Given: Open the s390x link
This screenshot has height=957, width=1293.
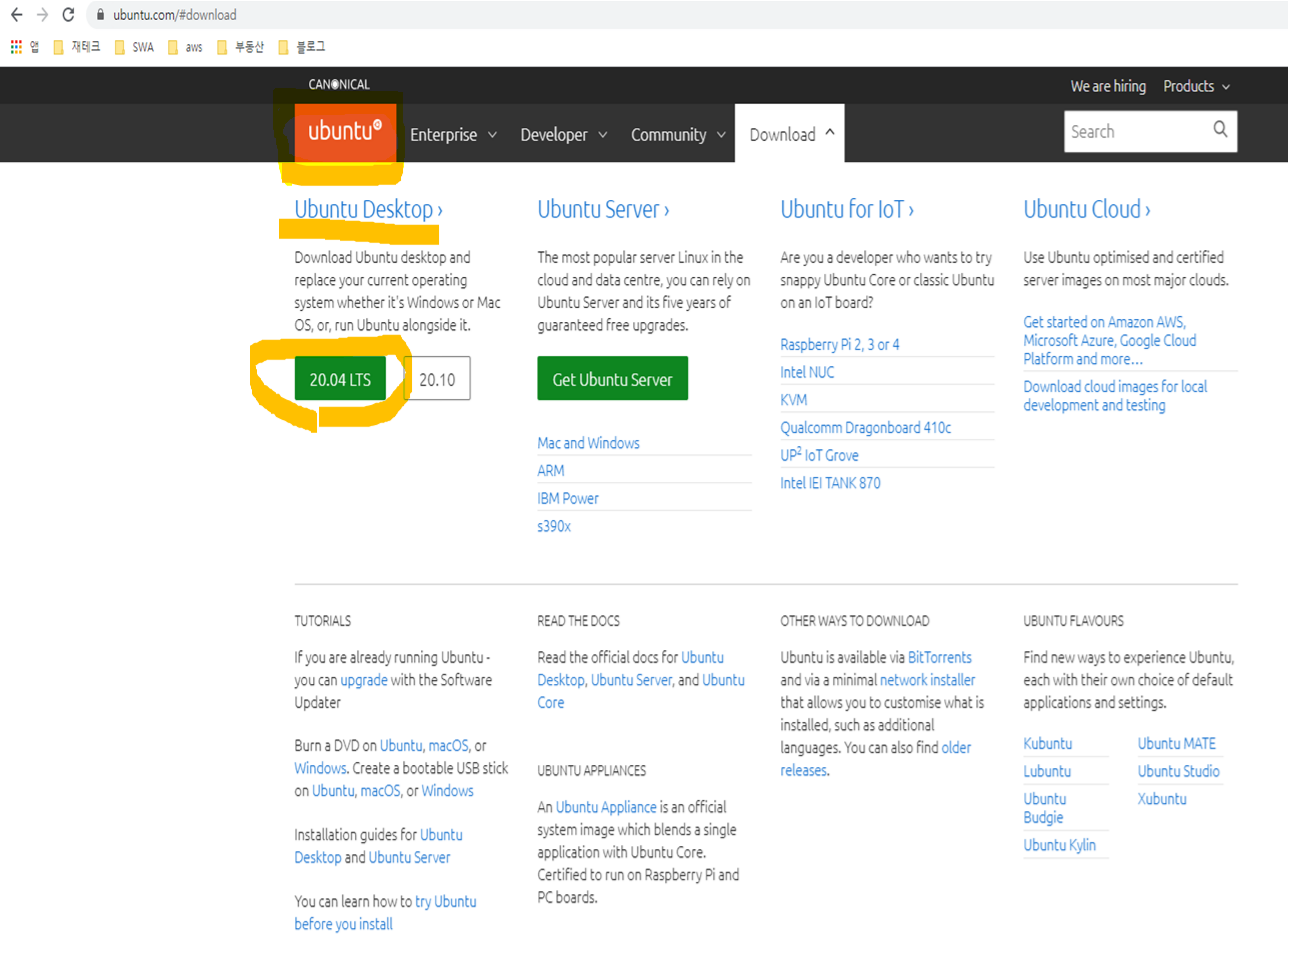Looking at the screenshot, I should (x=554, y=526).
